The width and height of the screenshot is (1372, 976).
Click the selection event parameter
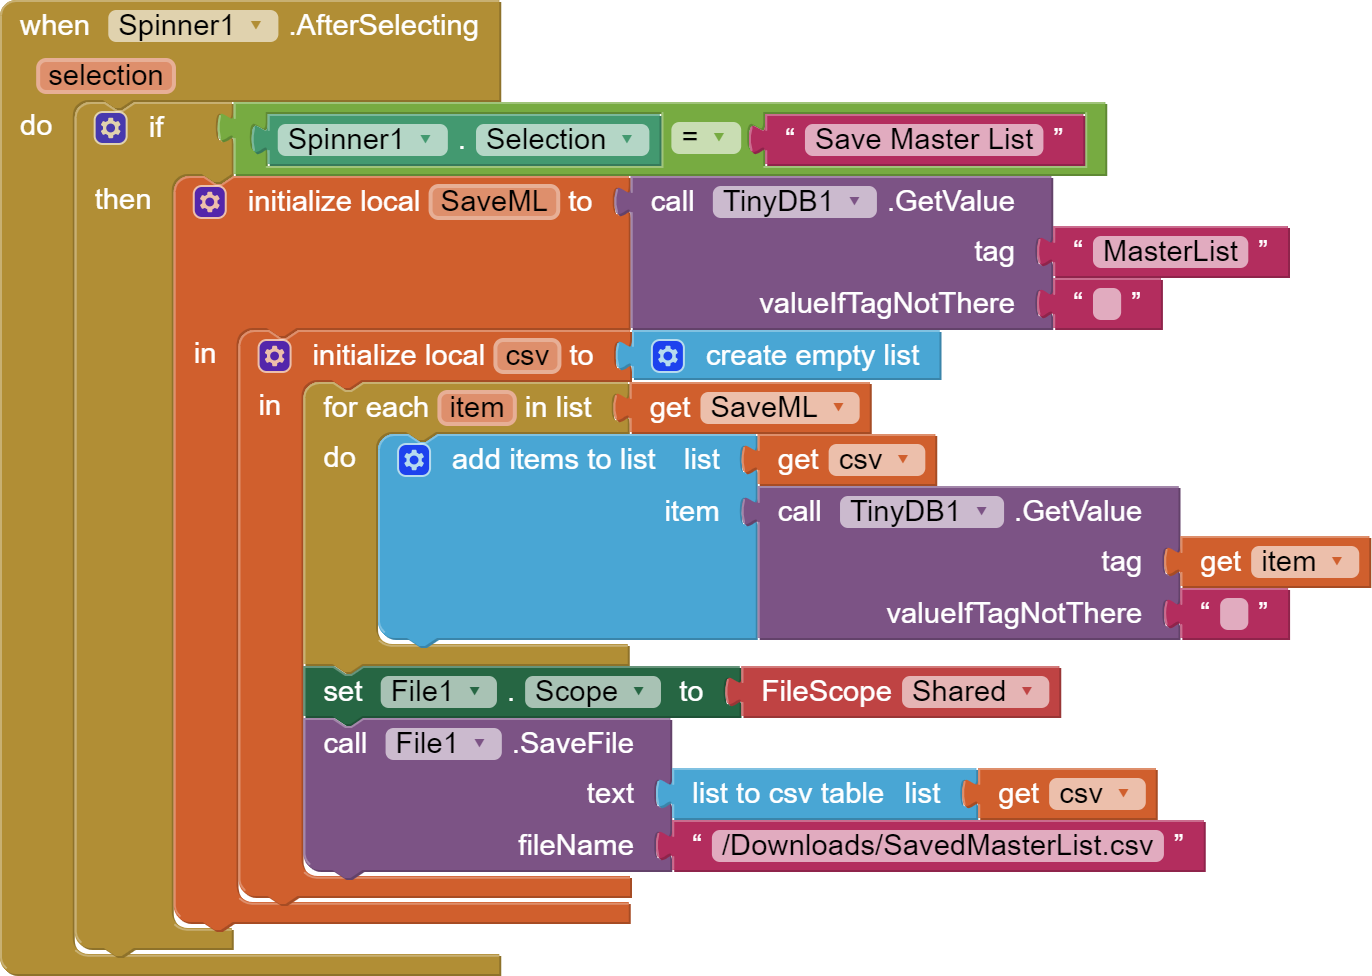(x=105, y=76)
